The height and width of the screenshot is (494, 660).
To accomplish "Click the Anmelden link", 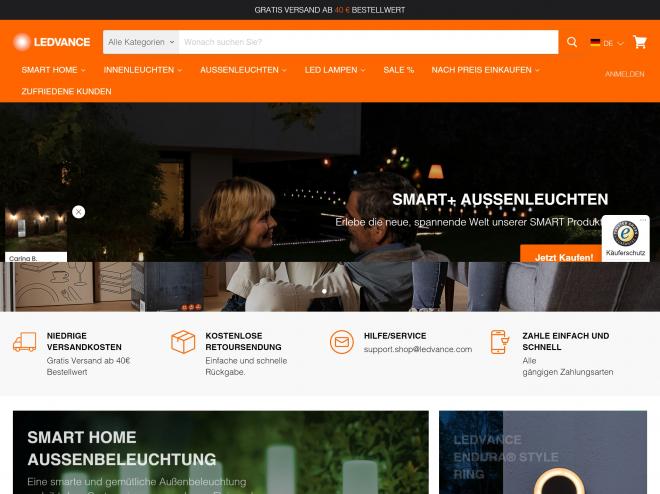I will 625,74.
